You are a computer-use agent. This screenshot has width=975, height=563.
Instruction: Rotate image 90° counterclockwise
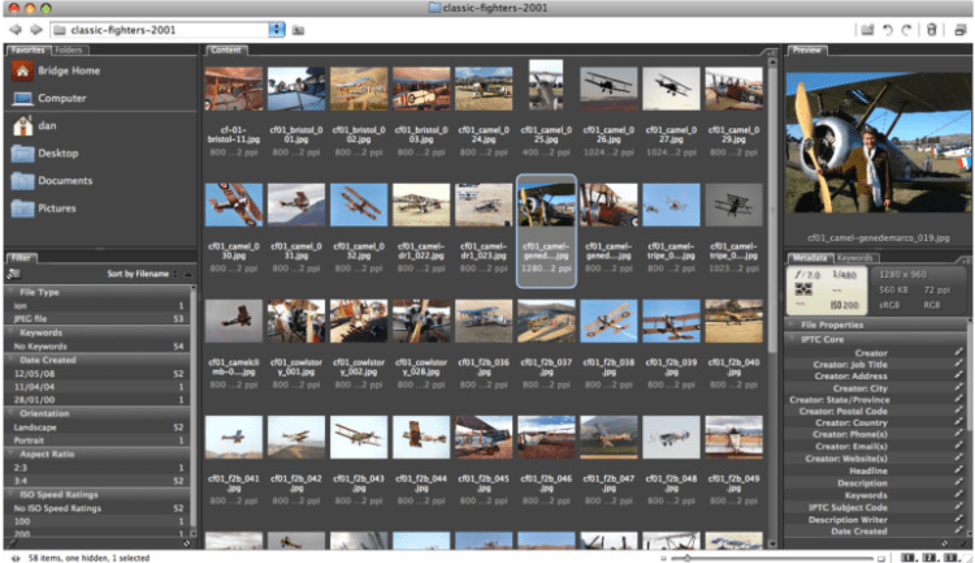[x=887, y=30]
